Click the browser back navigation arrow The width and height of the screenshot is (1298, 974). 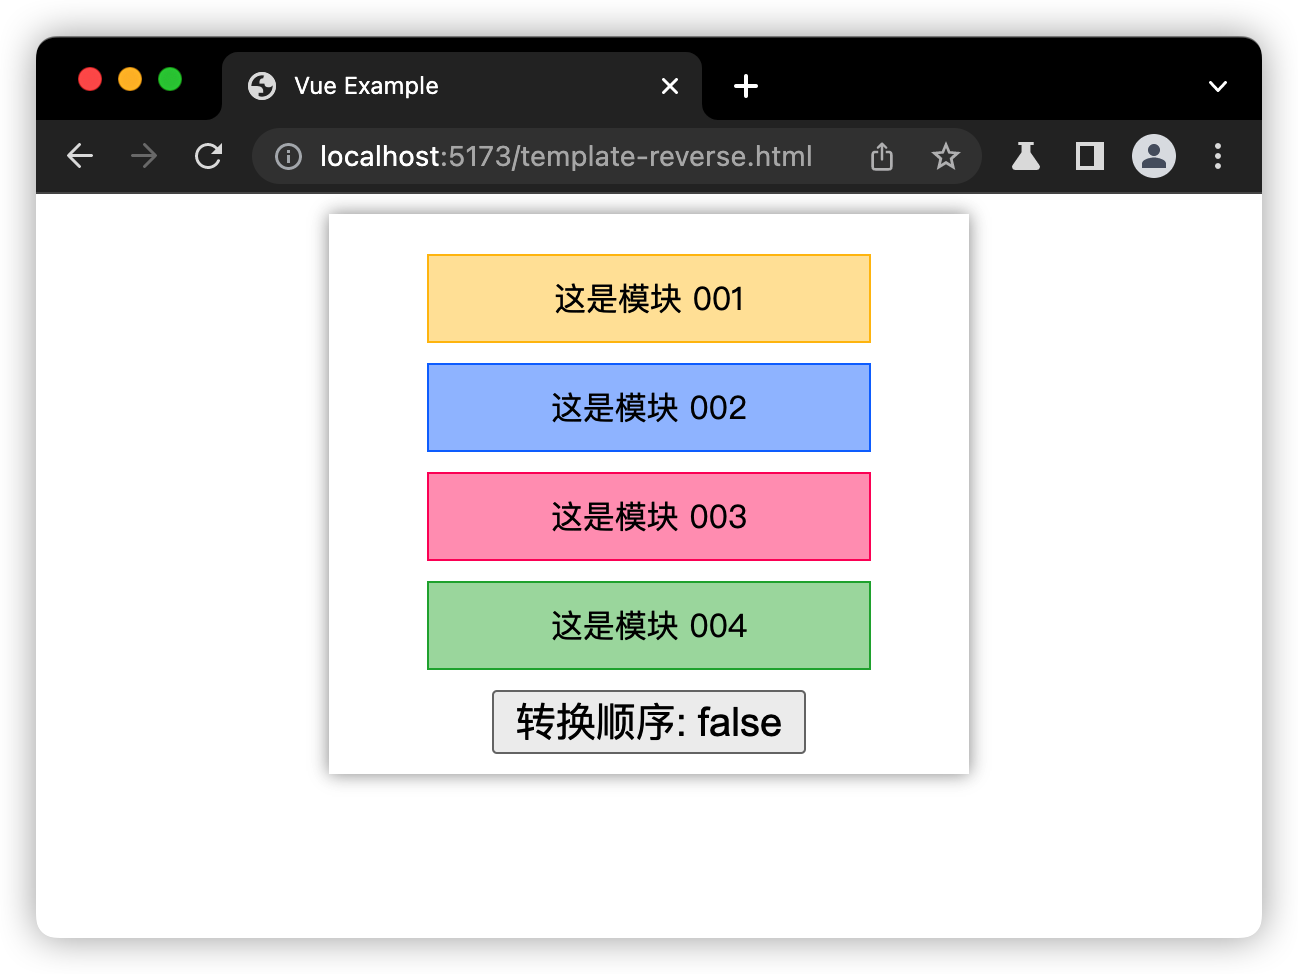80,156
